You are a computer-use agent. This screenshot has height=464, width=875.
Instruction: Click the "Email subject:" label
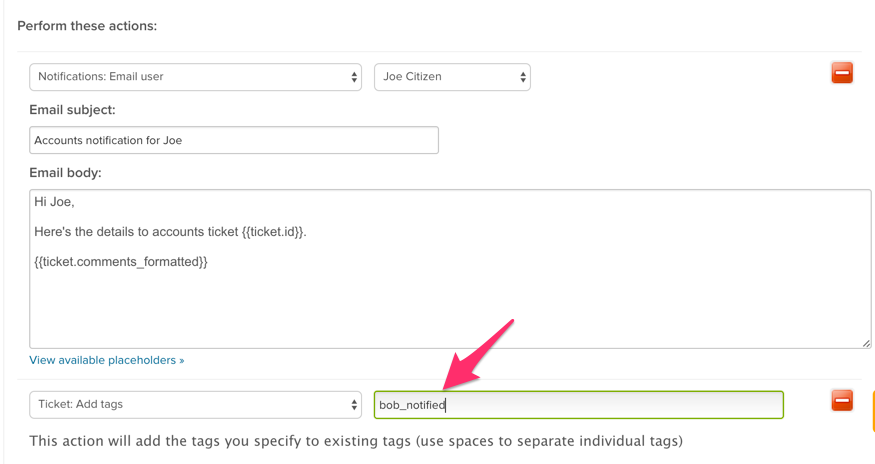coord(72,110)
